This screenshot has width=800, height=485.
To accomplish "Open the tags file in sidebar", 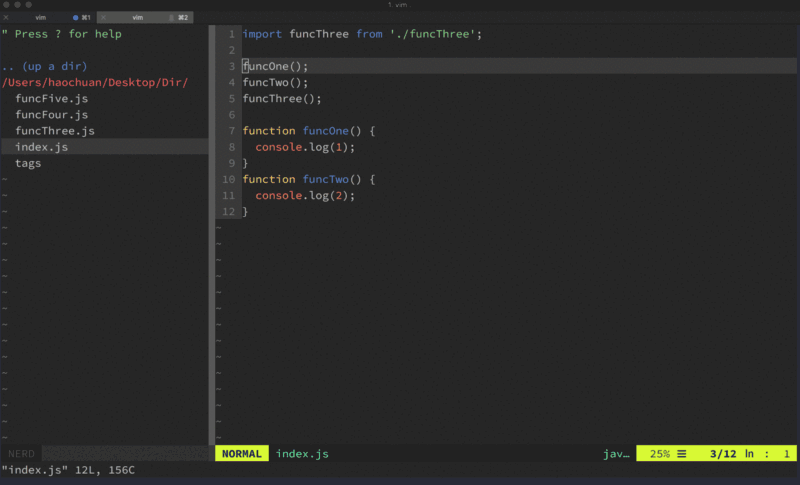I will pyautogui.click(x=28, y=163).
